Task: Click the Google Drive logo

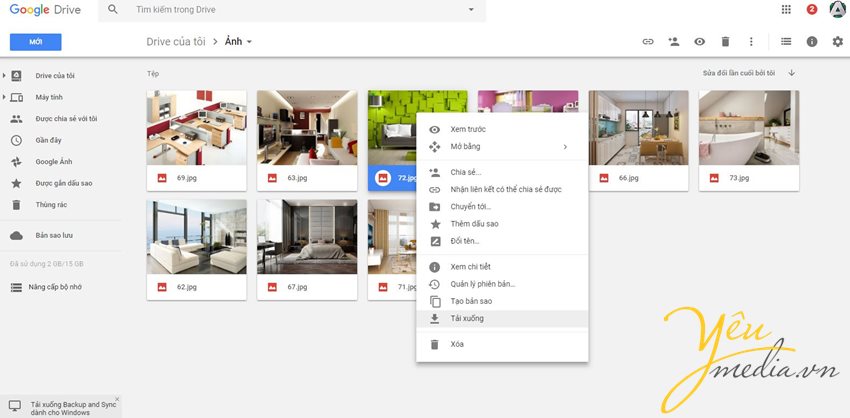Action: 45,9
